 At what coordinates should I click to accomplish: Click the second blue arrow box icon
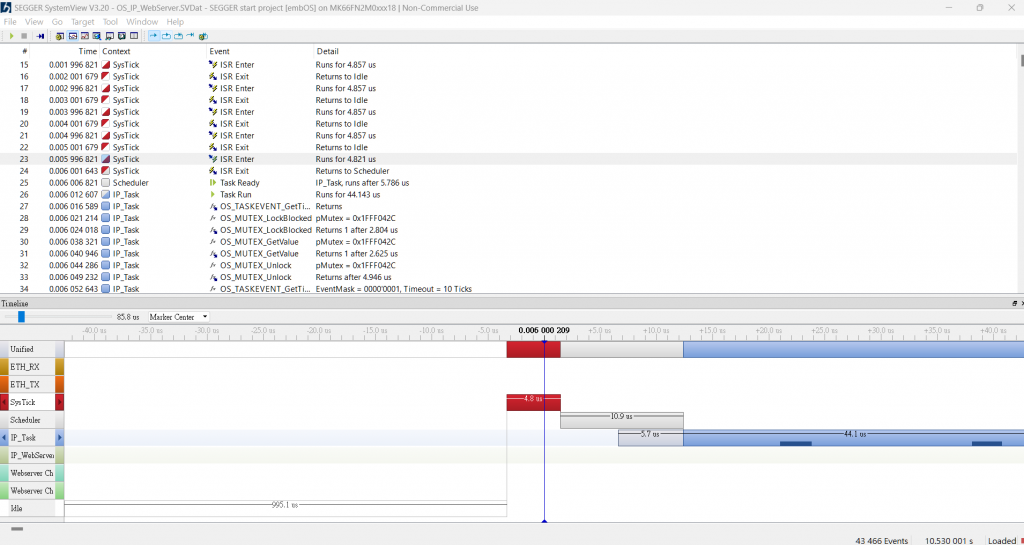tap(166, 36)
